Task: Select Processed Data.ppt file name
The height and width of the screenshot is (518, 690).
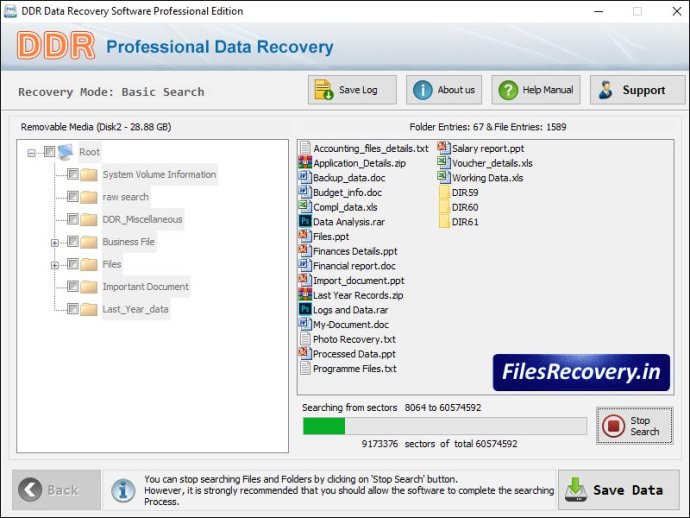Action: coord(354,354)
